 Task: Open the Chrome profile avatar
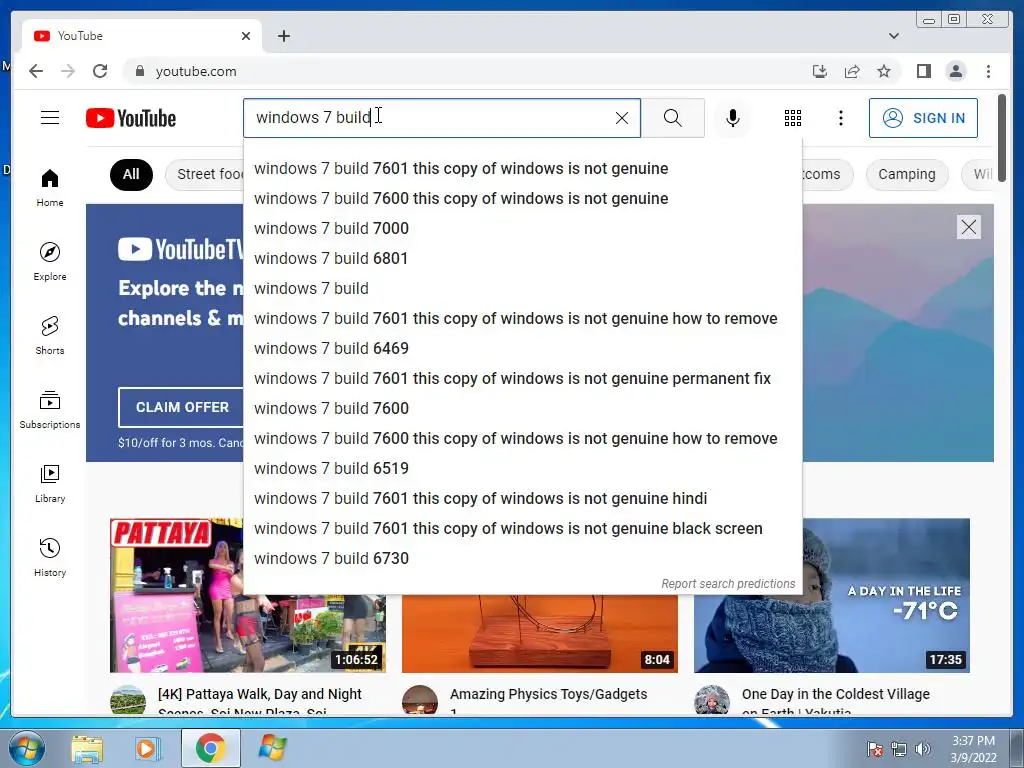(x=955, y=71)
